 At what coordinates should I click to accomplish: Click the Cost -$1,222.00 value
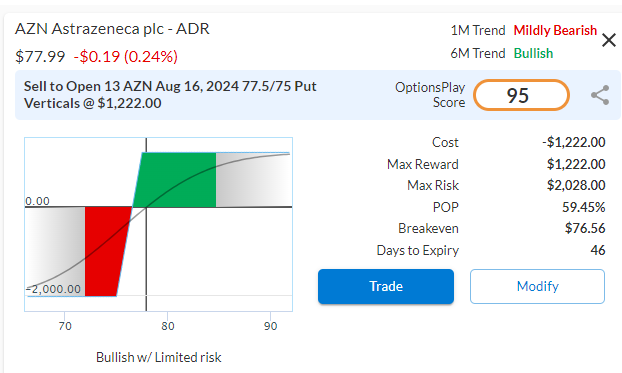574,142
